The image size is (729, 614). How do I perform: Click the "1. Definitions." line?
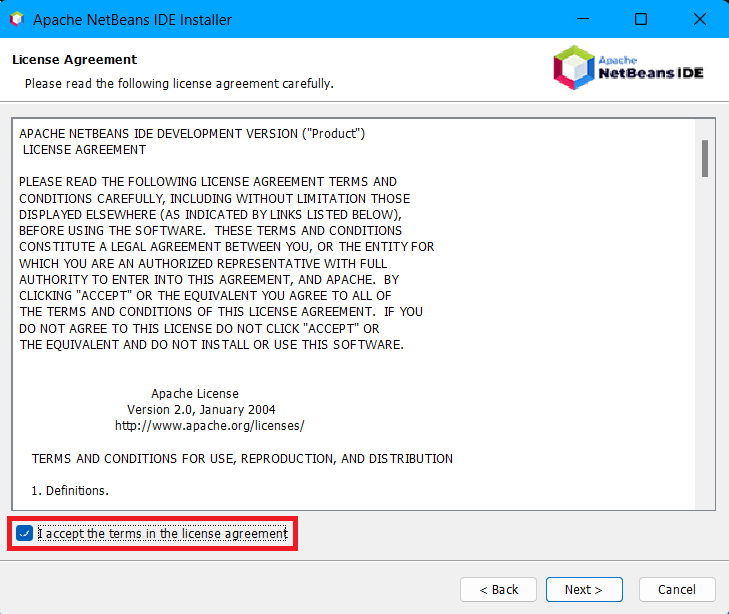coord(70,491)
